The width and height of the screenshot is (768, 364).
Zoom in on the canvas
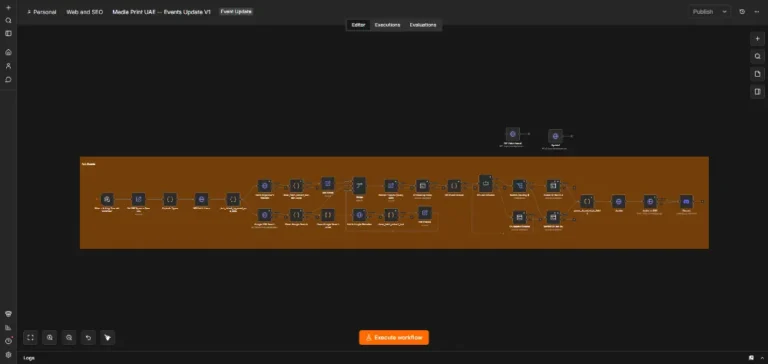click(49, 337)
